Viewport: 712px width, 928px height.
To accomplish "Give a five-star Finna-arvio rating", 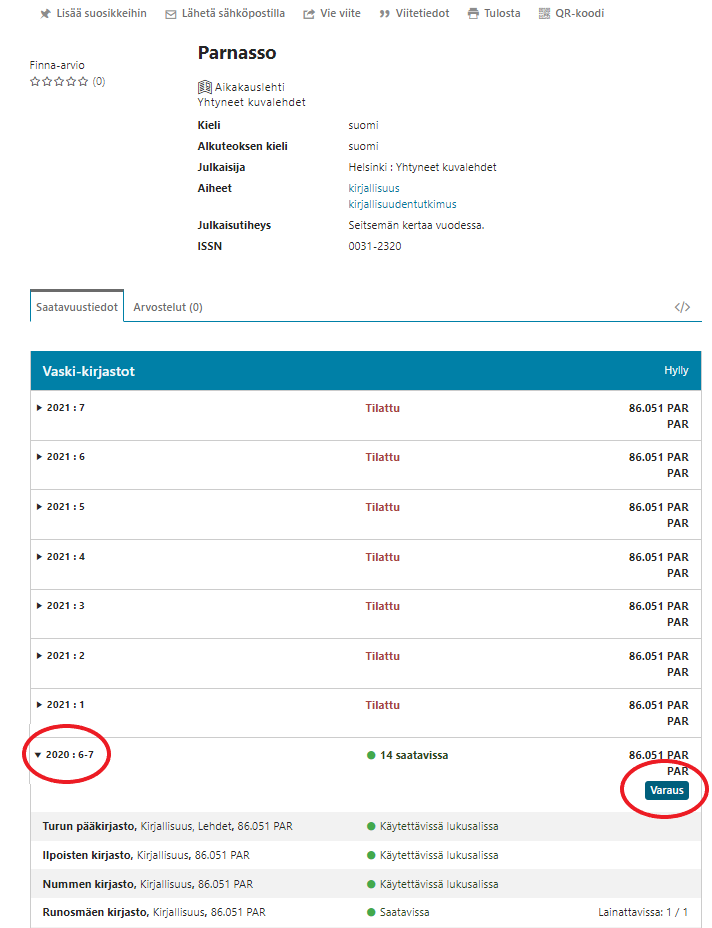I will [x=83, y=82].
